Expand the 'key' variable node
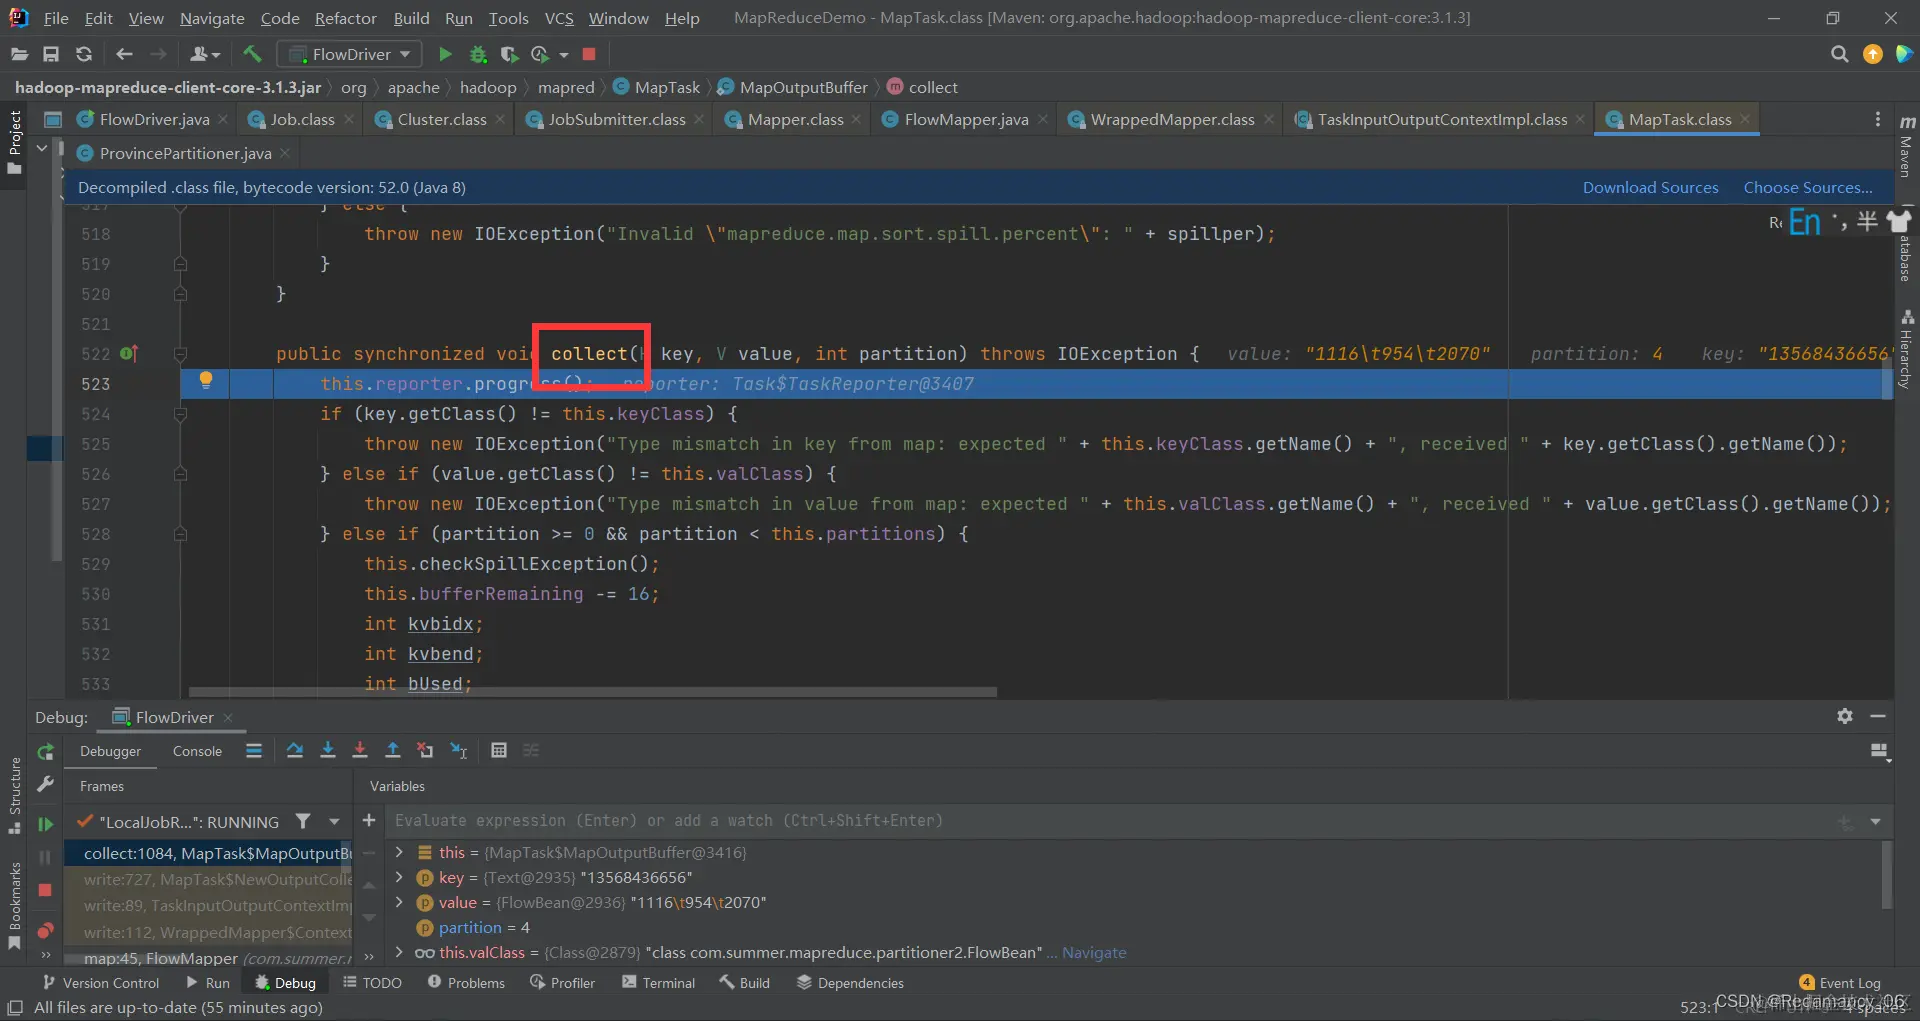The image size is (1920, 1021). point(399,877)
